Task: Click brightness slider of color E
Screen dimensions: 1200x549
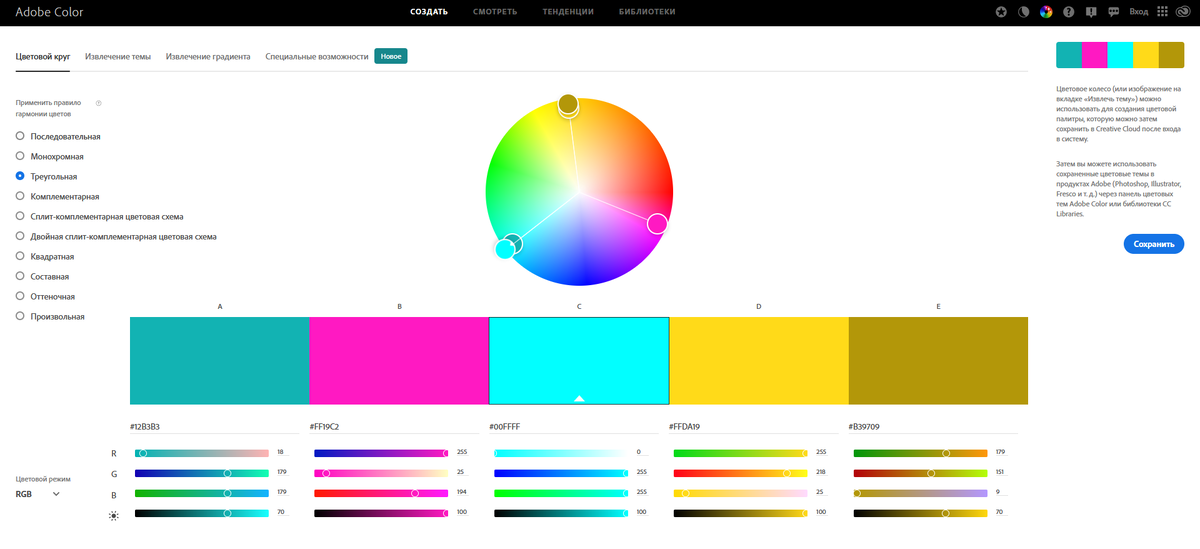Action: point(921,513)
